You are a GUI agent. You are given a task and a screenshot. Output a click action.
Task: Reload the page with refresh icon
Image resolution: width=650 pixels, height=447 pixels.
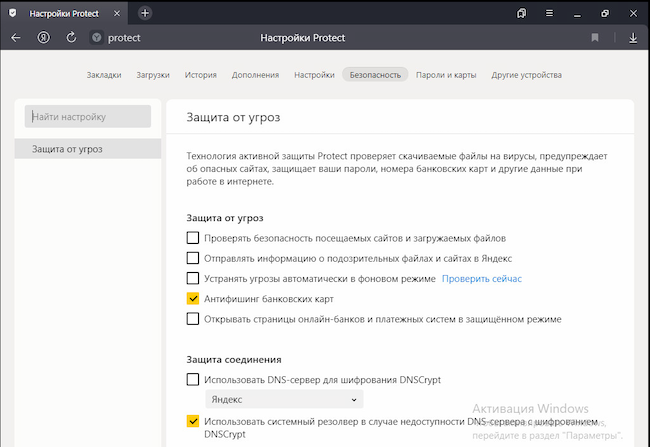71,38
